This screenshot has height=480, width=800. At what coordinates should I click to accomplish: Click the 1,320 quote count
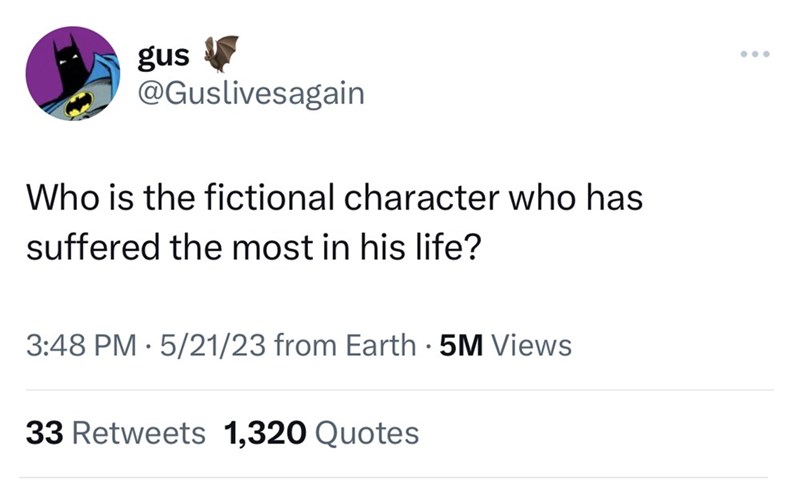[265, 433]
